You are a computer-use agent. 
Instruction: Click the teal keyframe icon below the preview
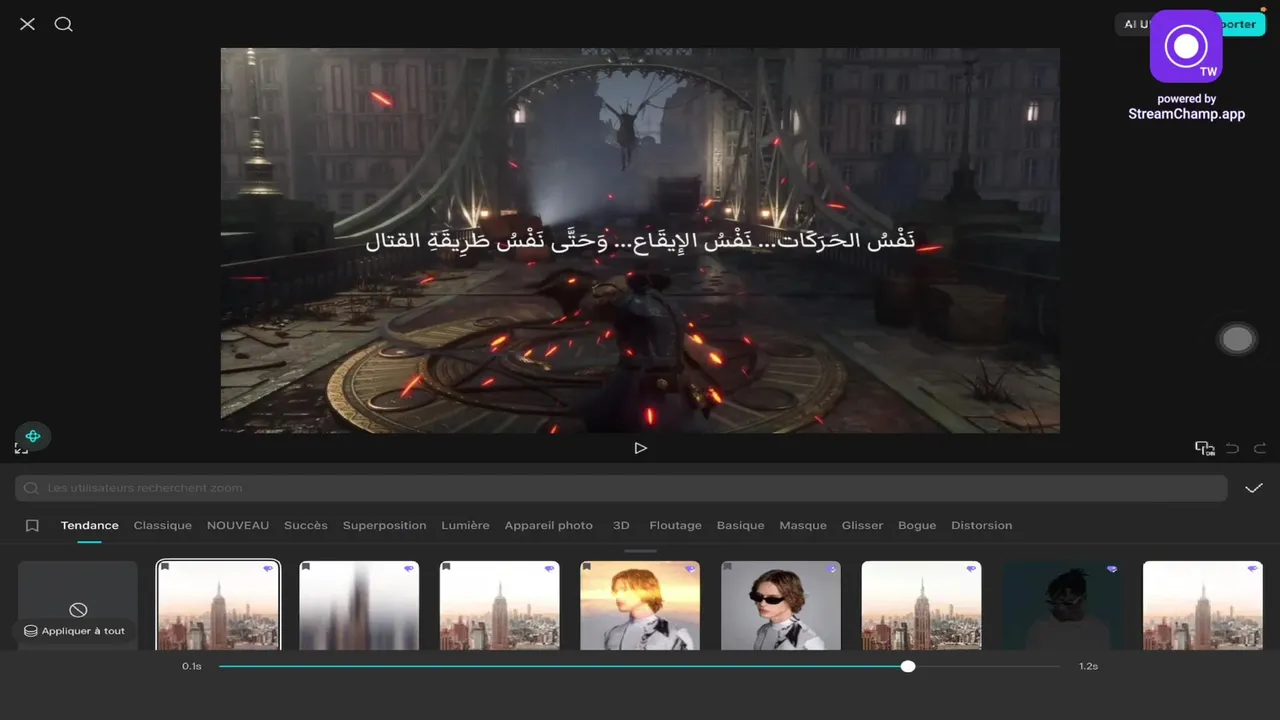(x=33, y=436)
